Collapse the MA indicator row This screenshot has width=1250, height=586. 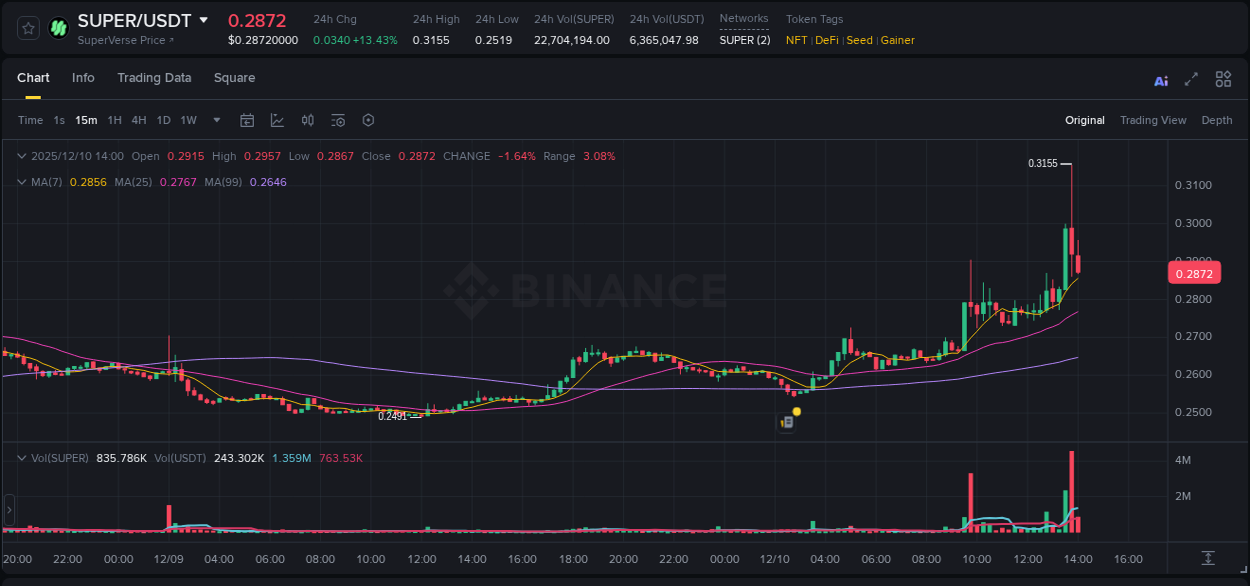[21, 181]
